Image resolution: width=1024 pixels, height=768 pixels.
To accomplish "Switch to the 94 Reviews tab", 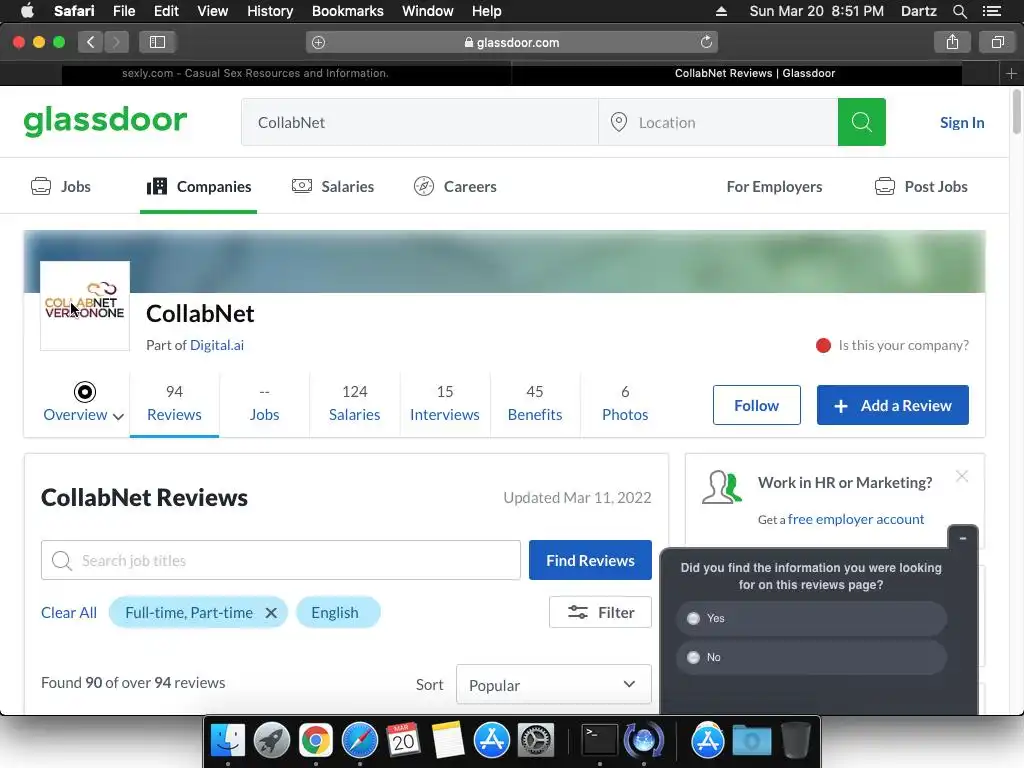I will tap(174, 404).
